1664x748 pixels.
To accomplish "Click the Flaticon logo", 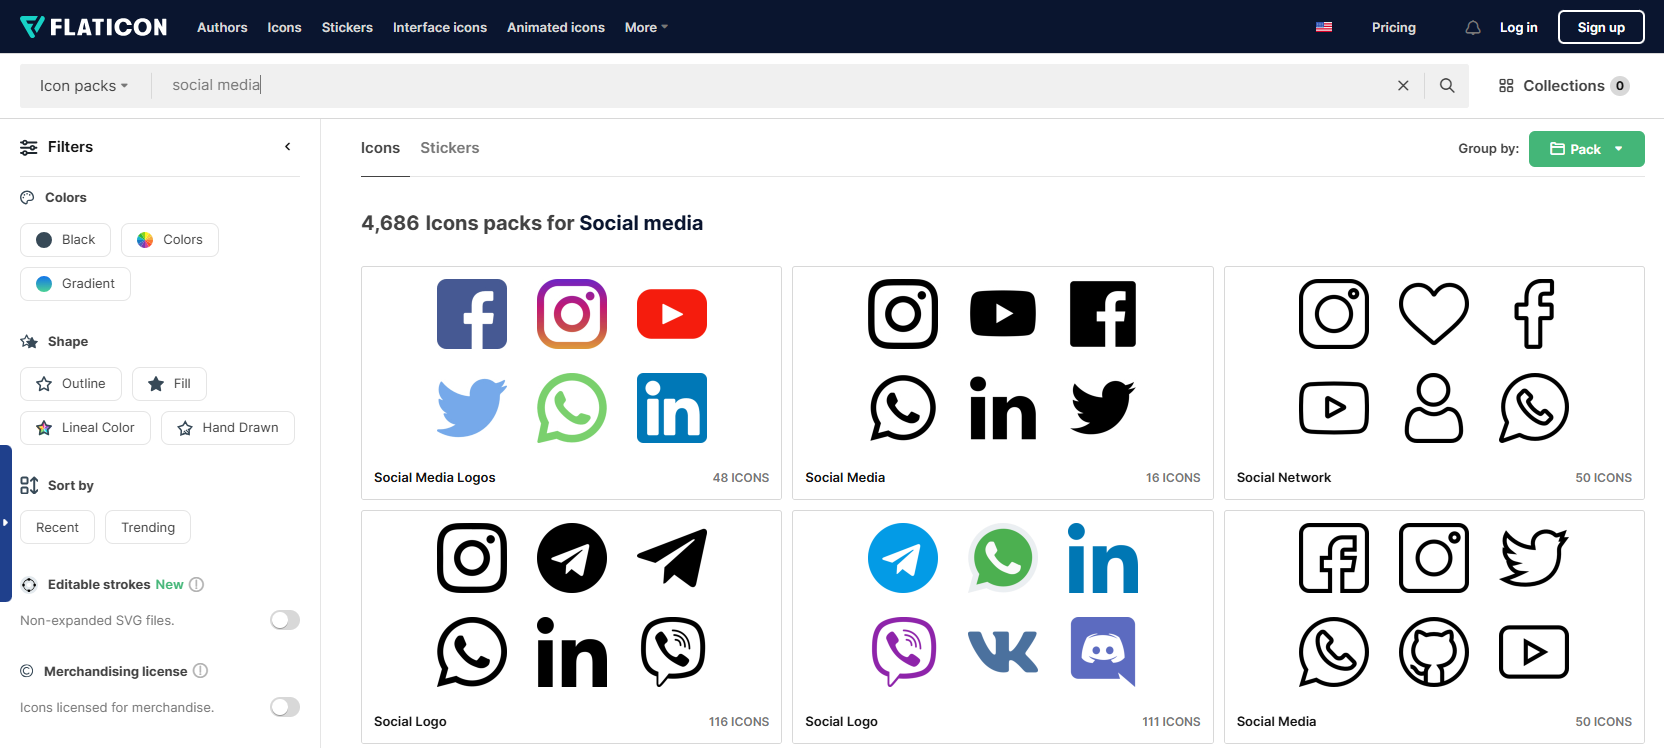I will (94, 27).
